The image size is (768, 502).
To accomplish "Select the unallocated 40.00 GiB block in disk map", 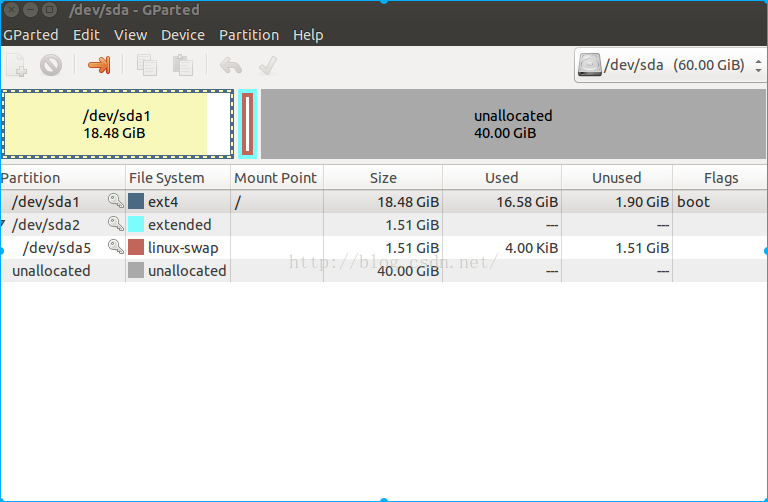I will point(513,124).
